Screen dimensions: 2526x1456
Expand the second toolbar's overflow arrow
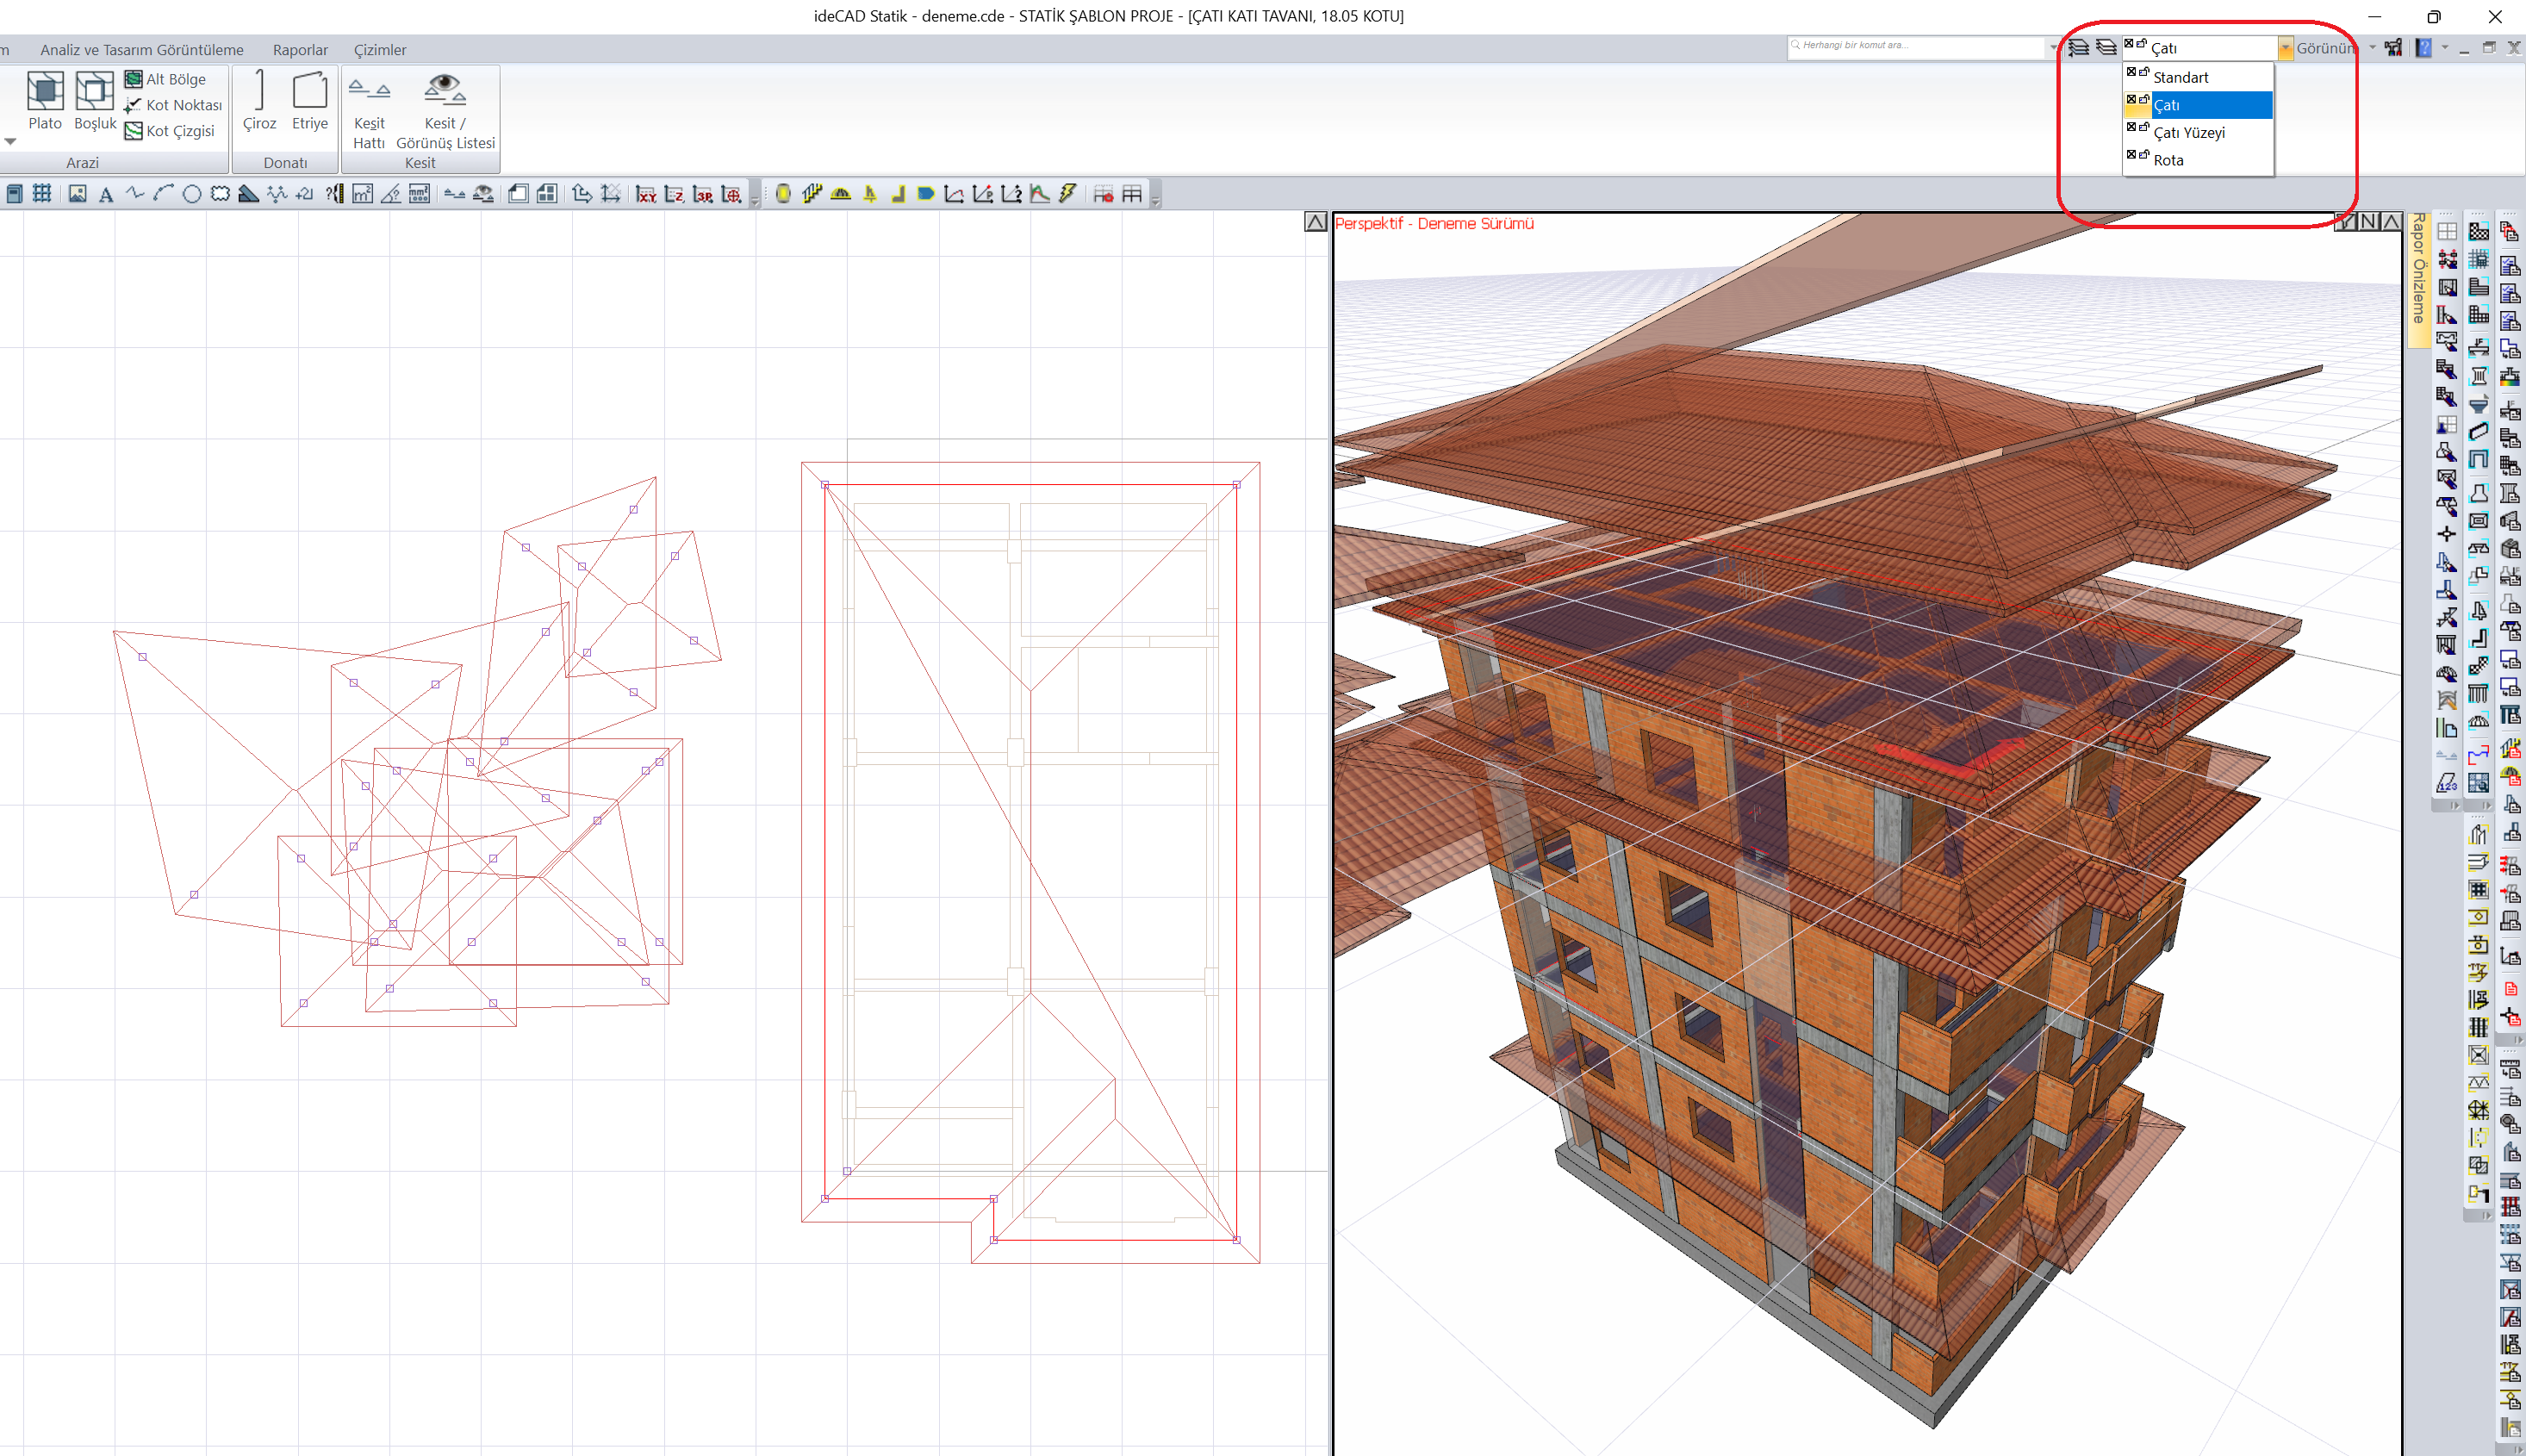(x=1156, y=201)
